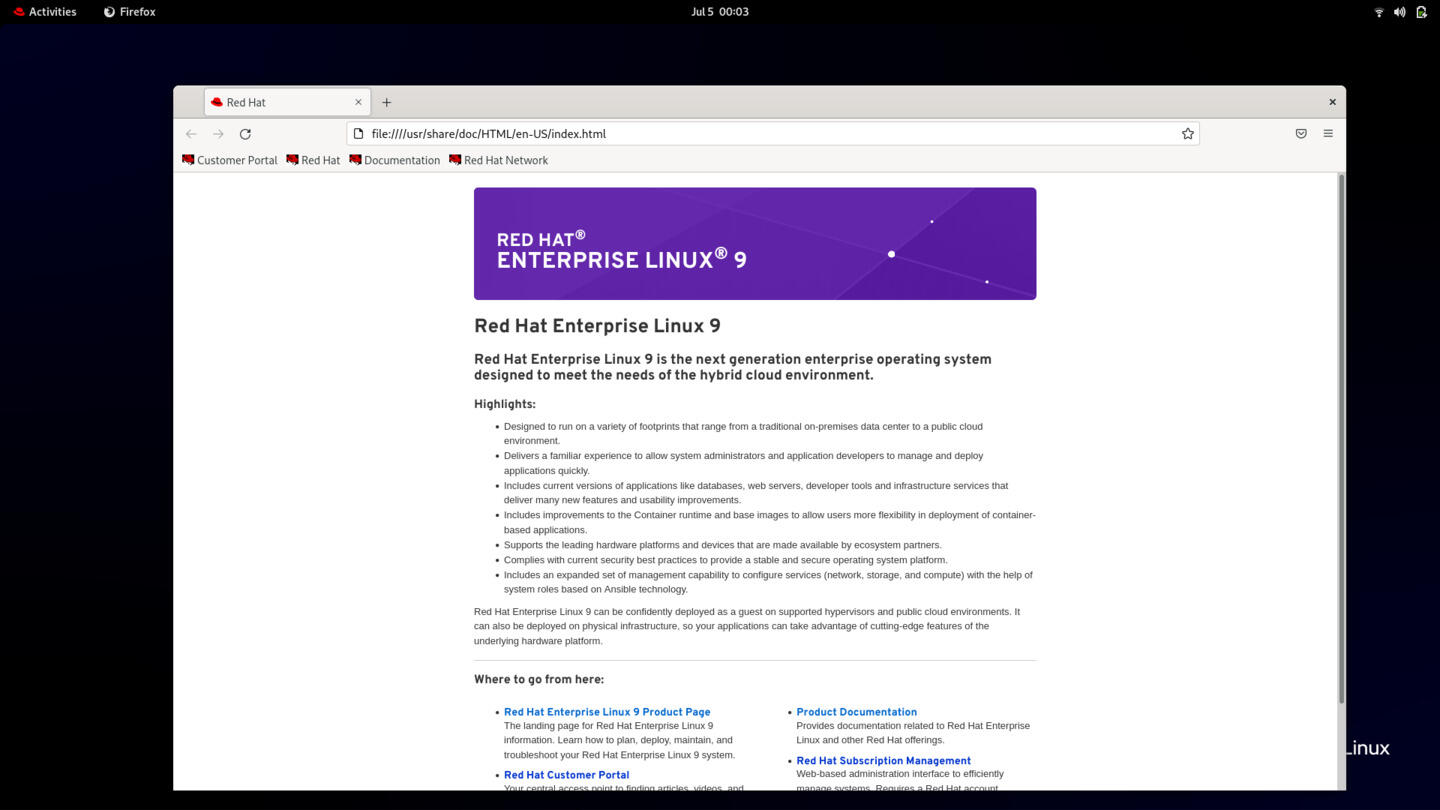Save page to Pocket icon
This screenshot has height=810, width=1440.
pos(1301,134)
